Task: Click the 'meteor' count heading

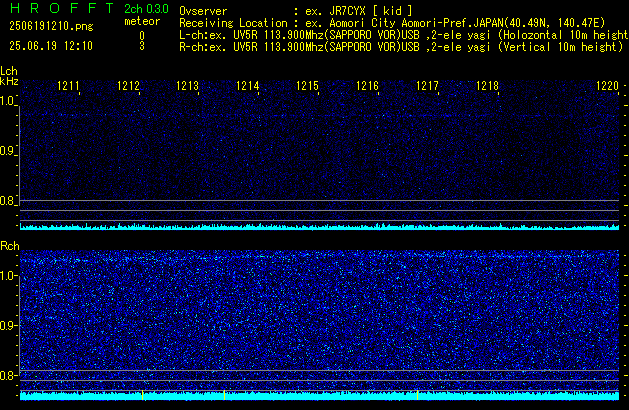Action: click(142, 21)
